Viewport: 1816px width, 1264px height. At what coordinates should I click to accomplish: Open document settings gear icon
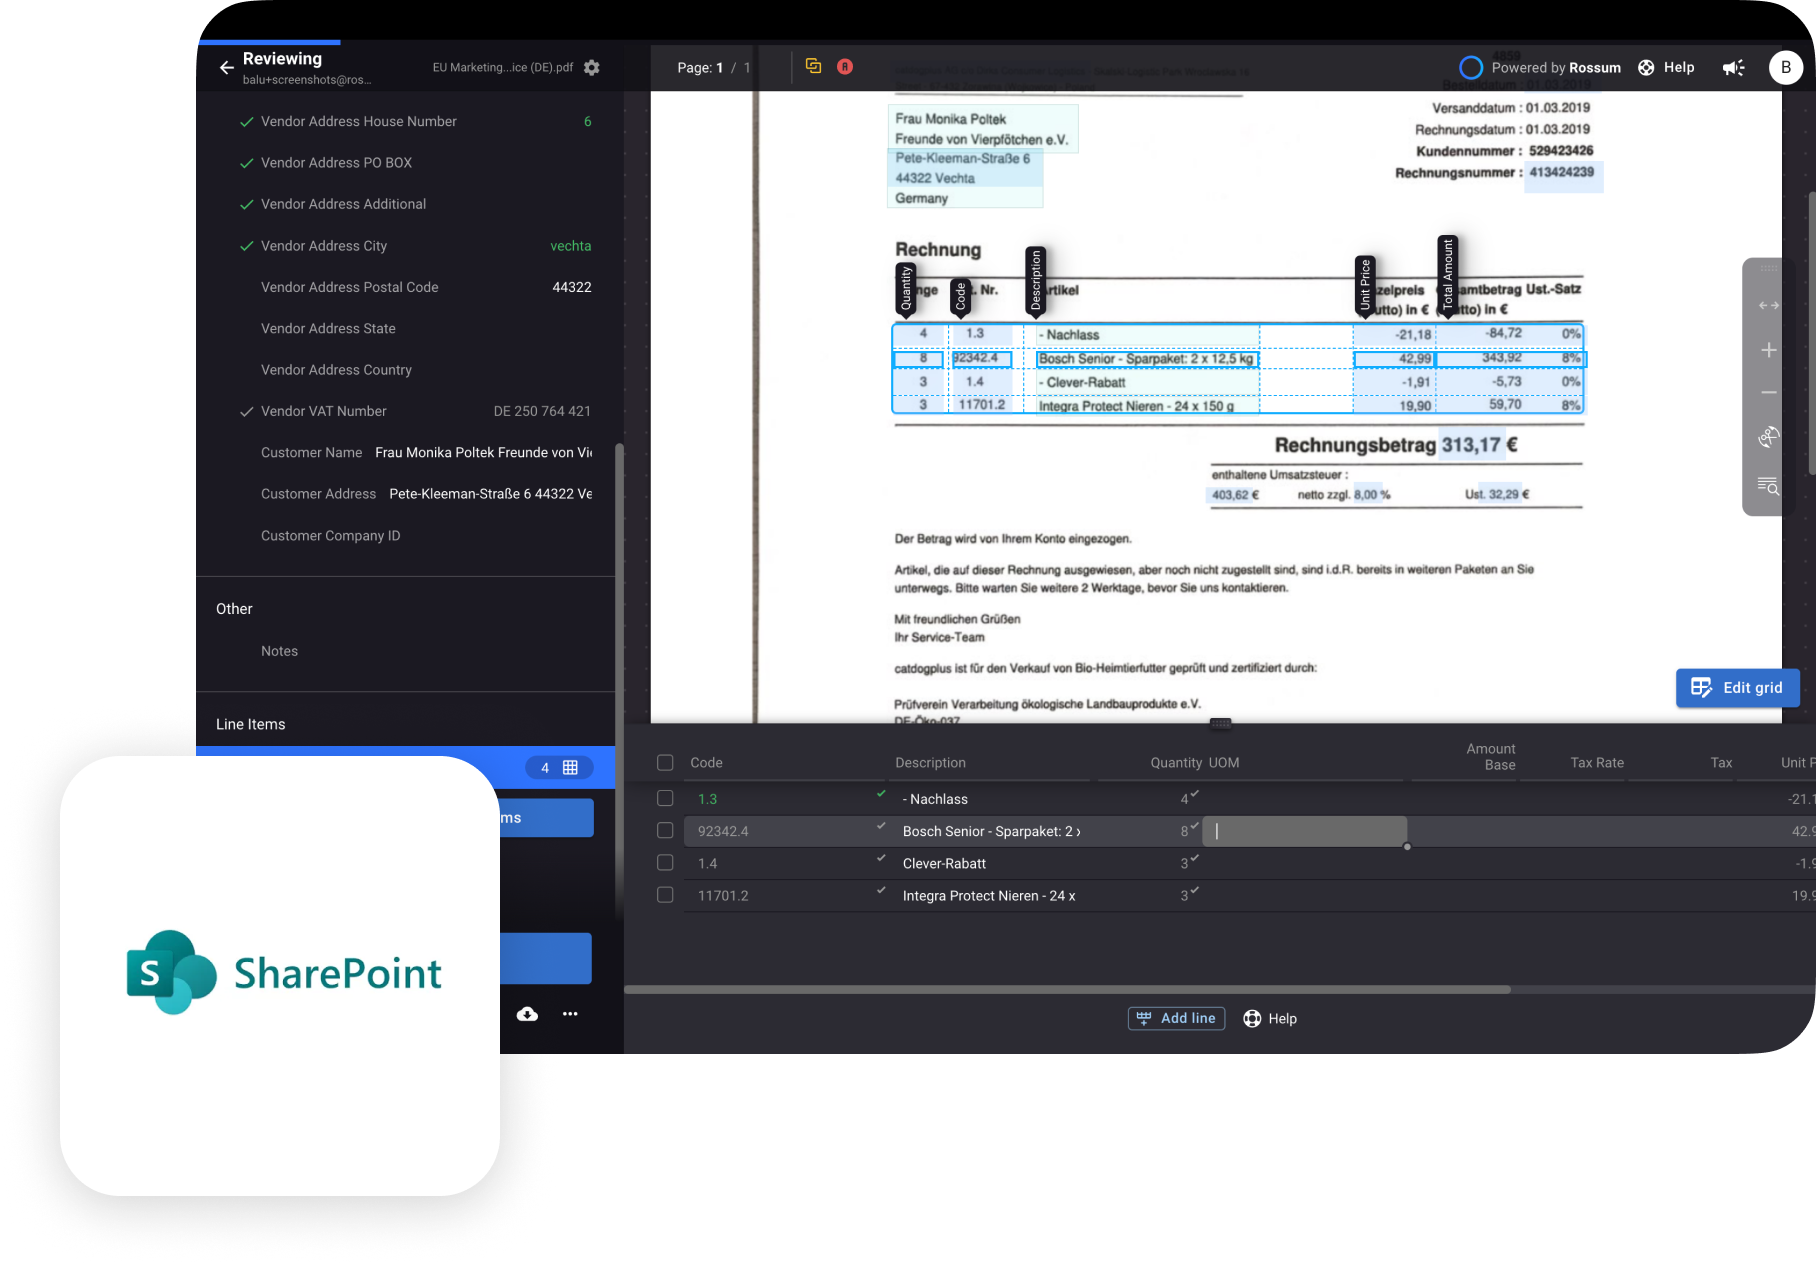[592, 67]
